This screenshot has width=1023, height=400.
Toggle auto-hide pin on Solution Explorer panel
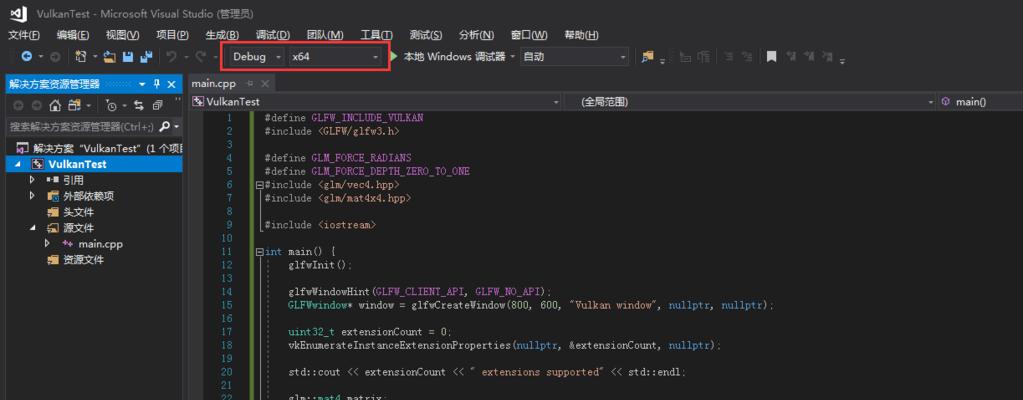[x=157, y=84]
